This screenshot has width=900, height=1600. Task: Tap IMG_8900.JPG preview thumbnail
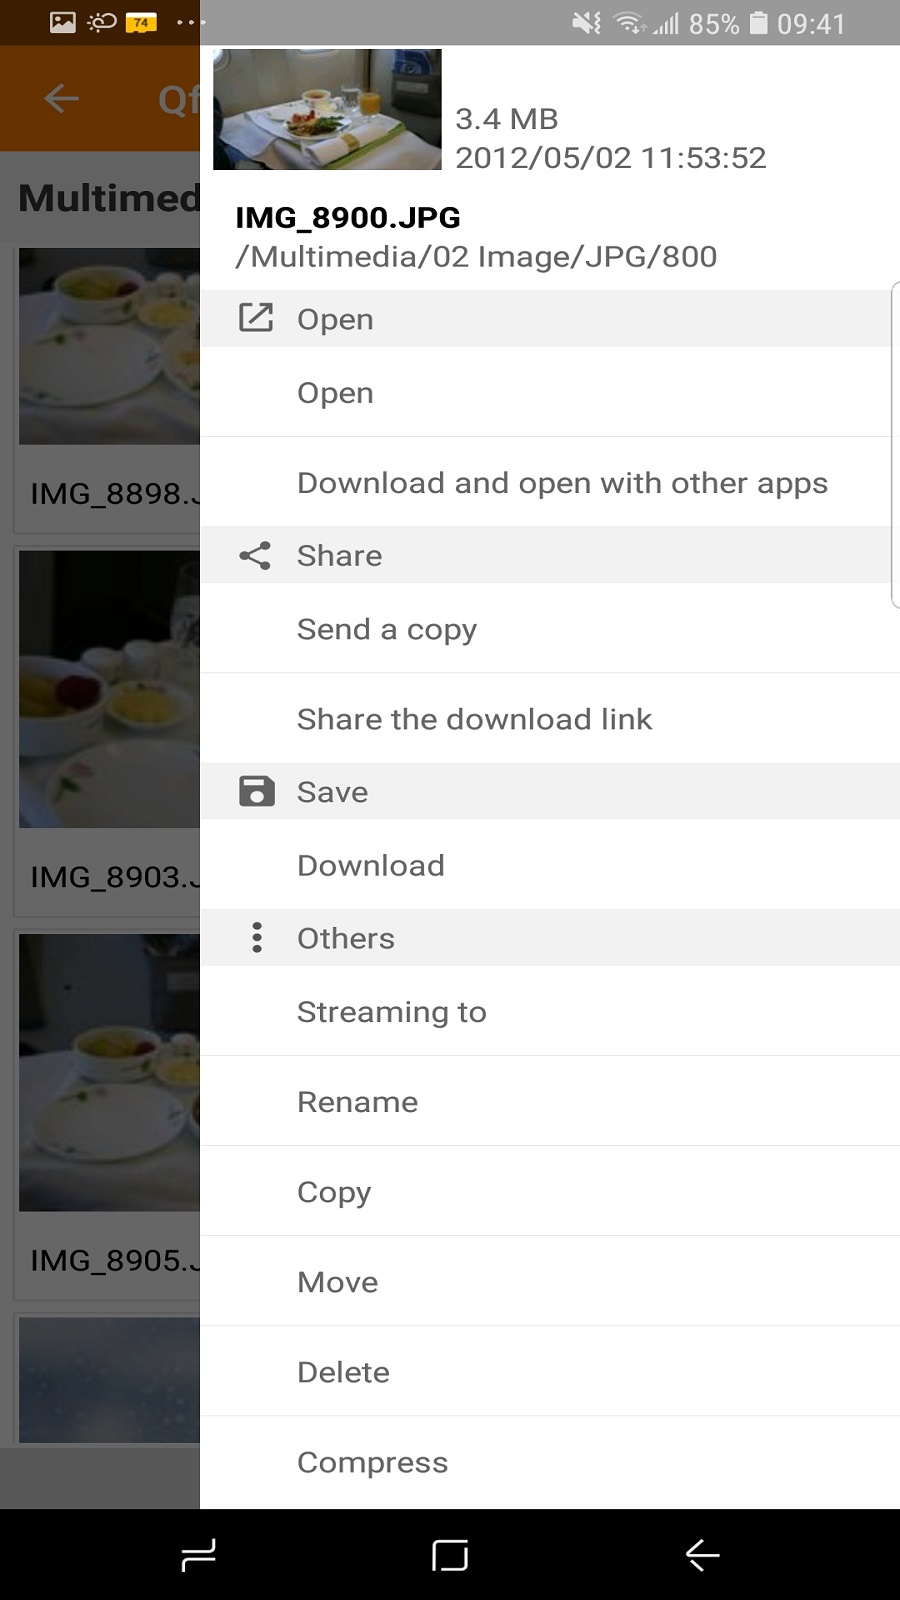tap(327, 110)
